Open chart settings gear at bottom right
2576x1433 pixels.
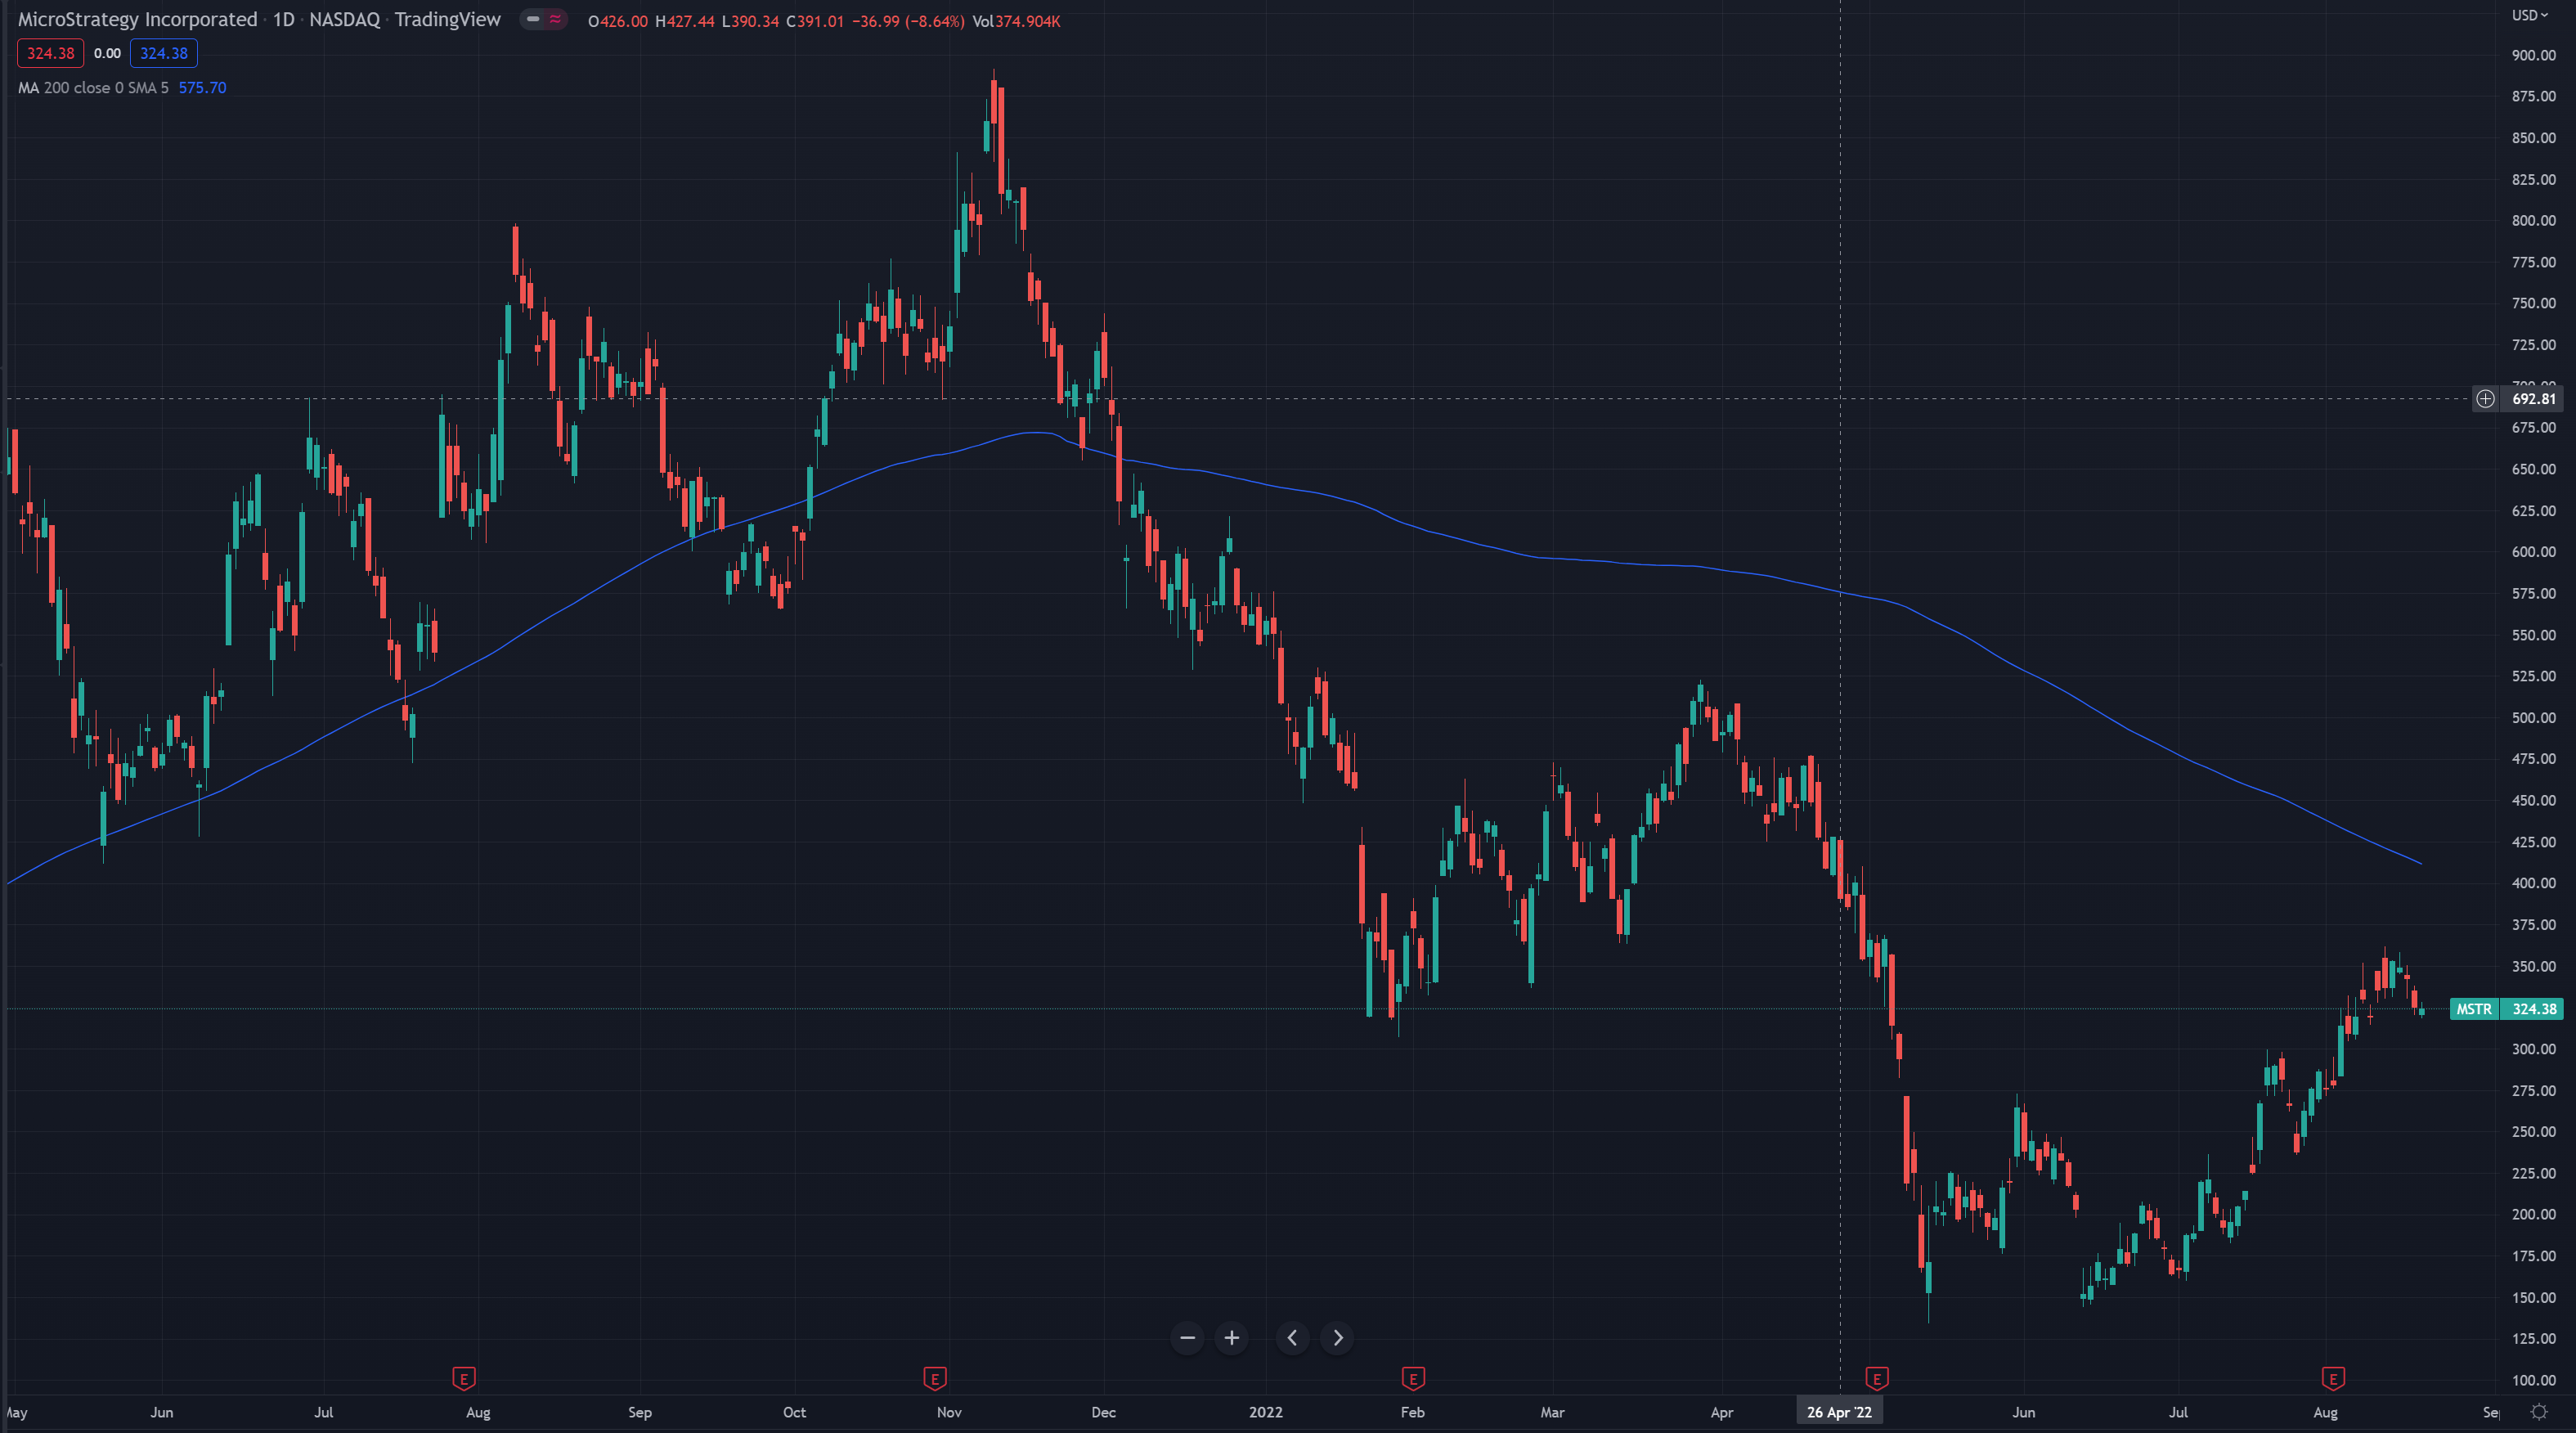(x=2539, y=1412)
